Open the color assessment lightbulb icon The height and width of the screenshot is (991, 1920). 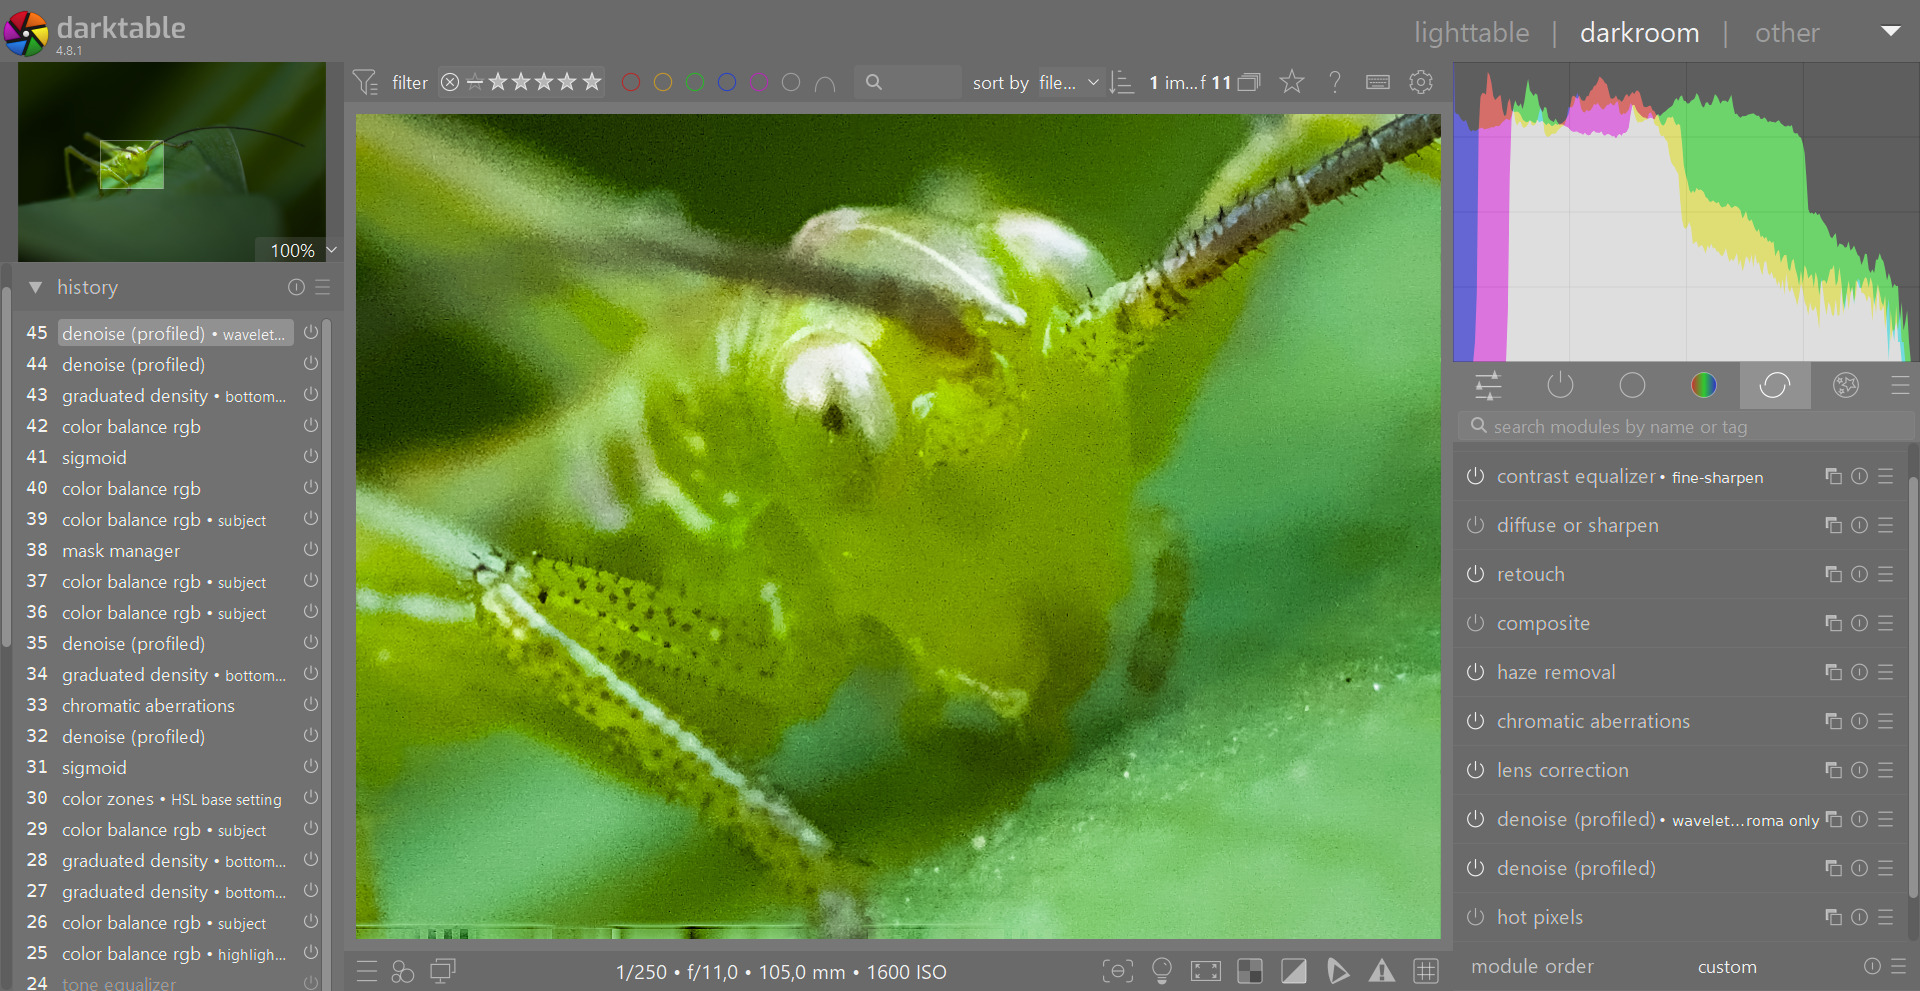click(1162, 971)
